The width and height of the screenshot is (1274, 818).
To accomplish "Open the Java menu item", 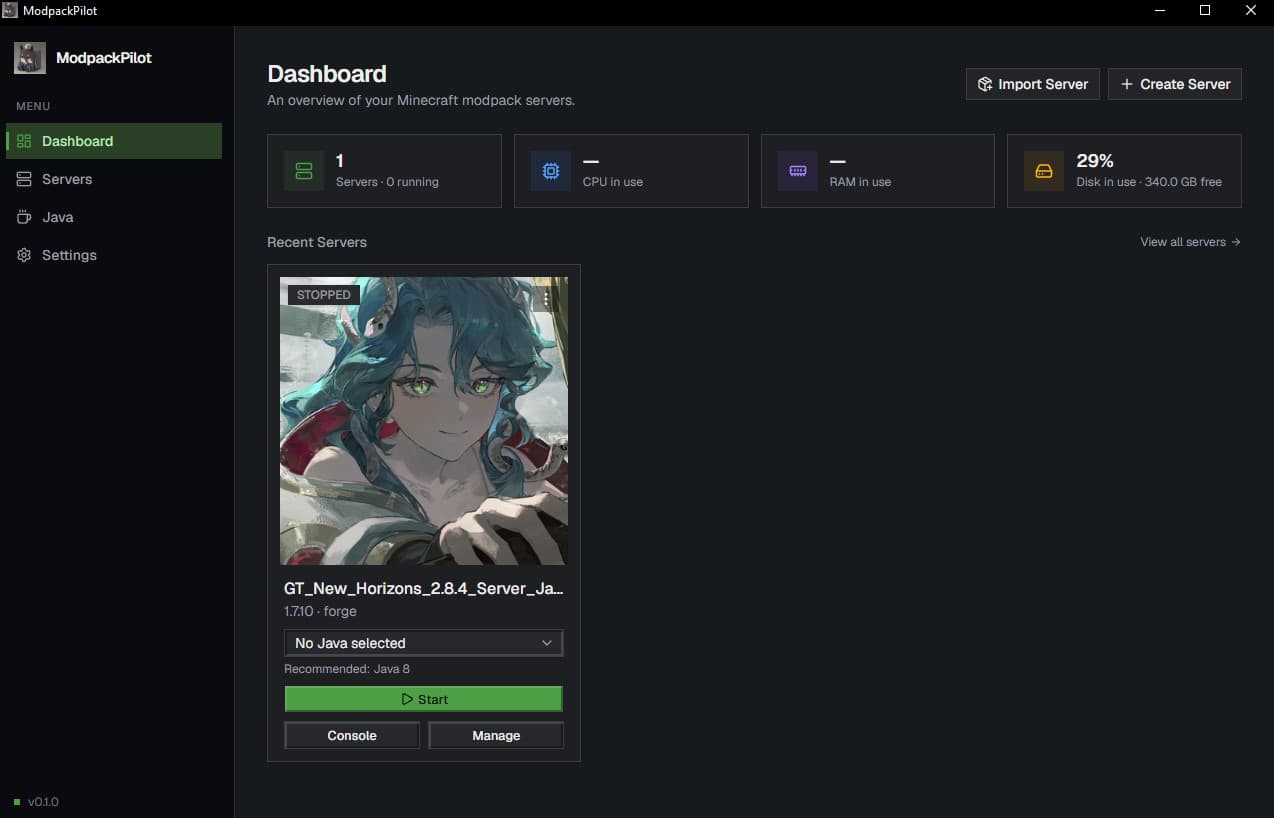I will pyautogui.click(x=114, y=217).
